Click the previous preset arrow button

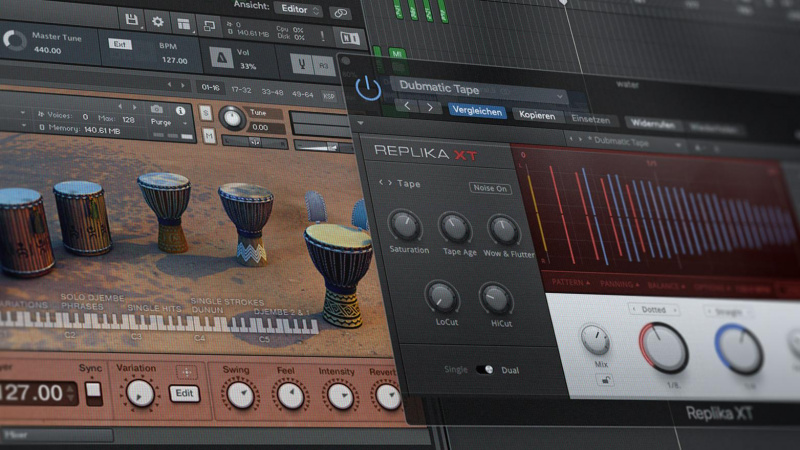[x=407, y=106]
